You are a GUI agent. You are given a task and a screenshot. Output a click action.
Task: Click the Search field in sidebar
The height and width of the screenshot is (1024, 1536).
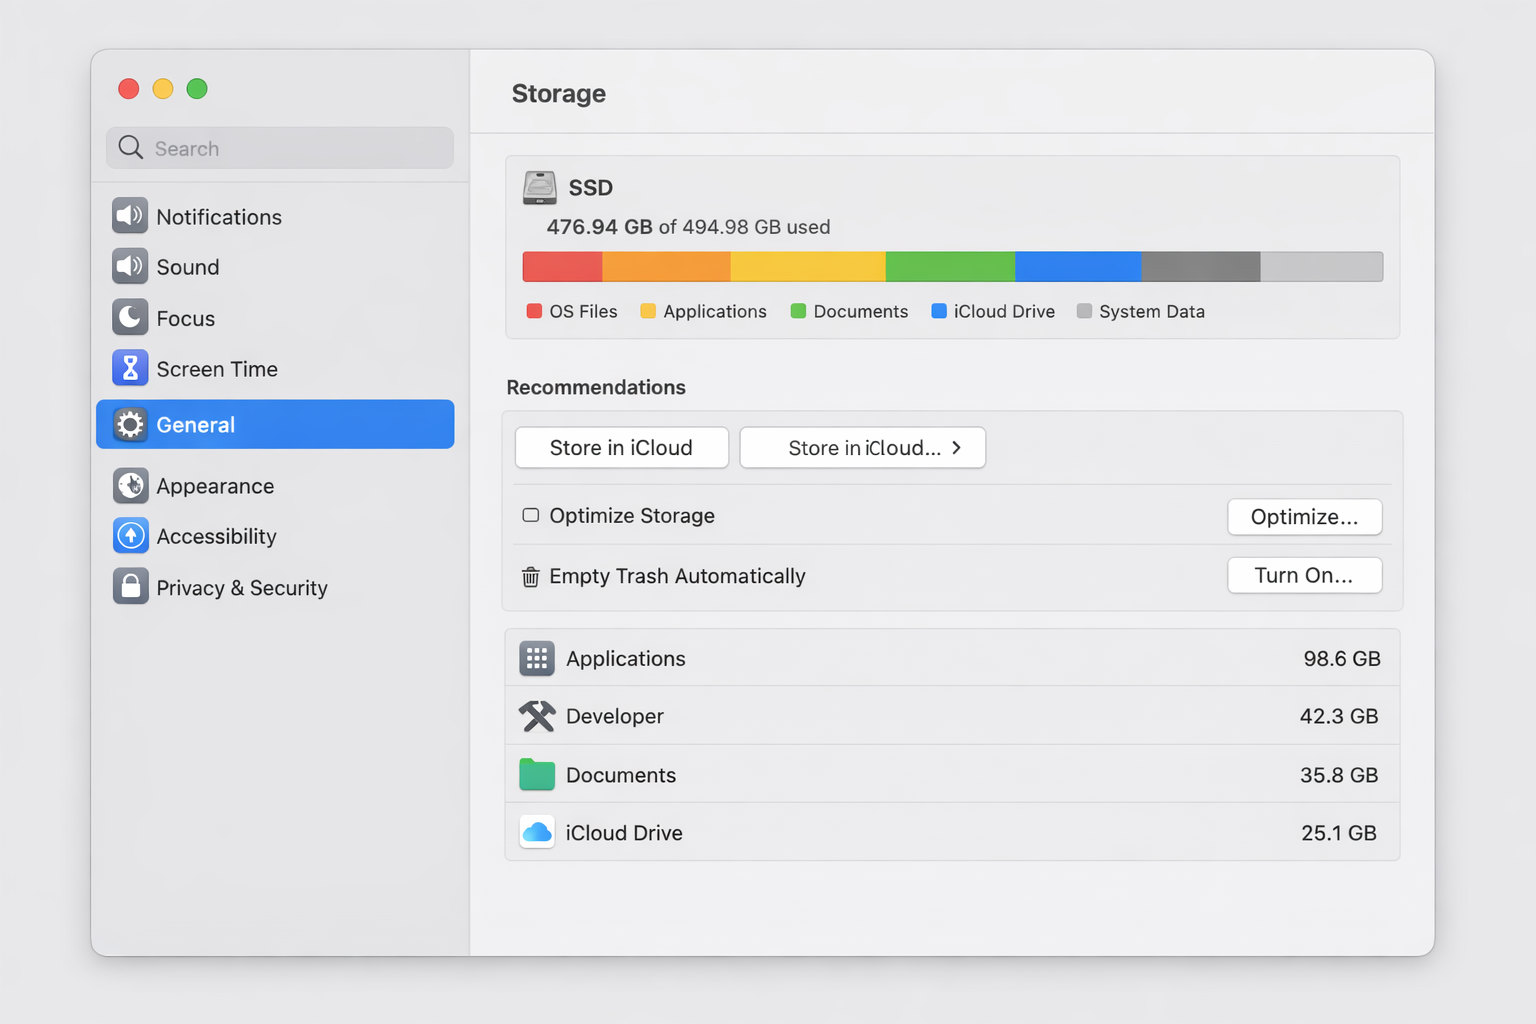point(280,148)
